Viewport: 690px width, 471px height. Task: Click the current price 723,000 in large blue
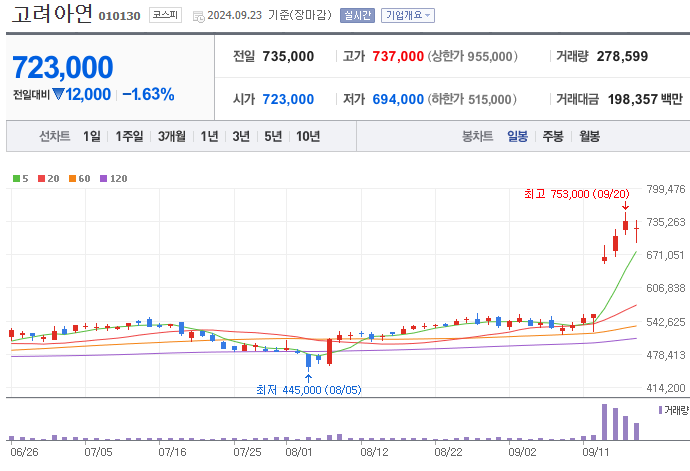(x=62, y=67)
